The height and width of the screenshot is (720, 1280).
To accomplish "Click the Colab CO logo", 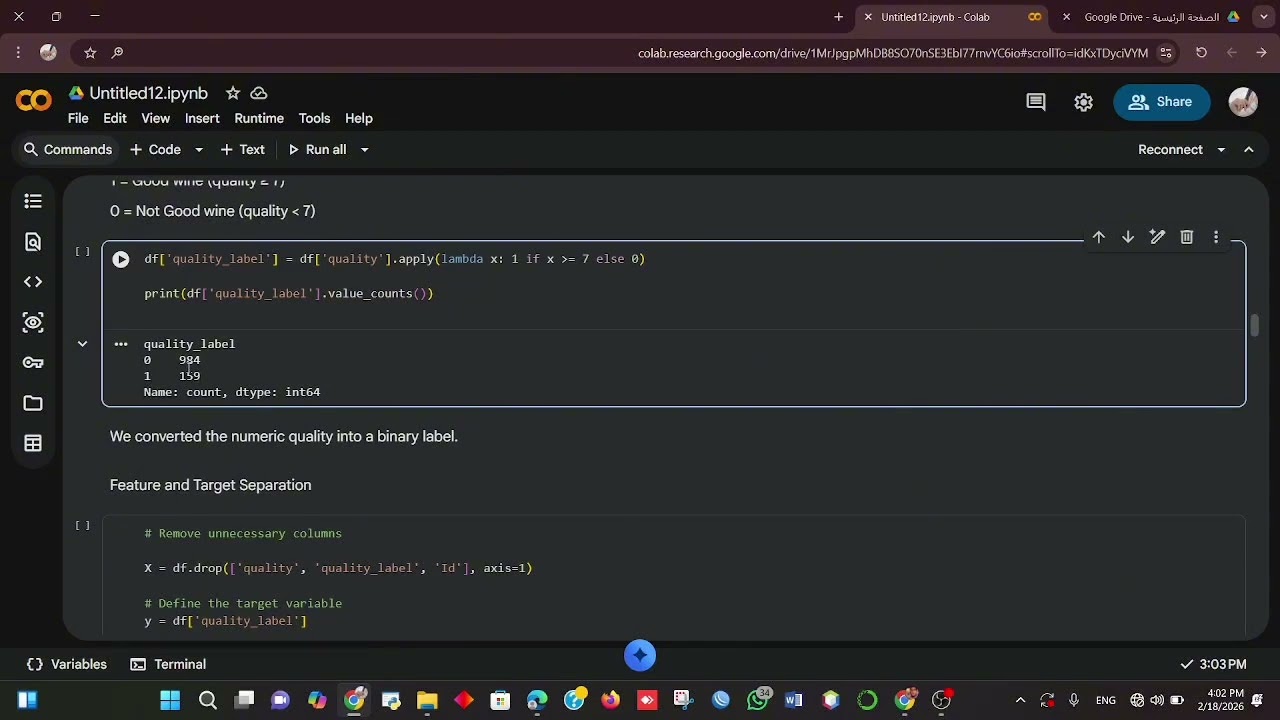I will pos(34,101).
